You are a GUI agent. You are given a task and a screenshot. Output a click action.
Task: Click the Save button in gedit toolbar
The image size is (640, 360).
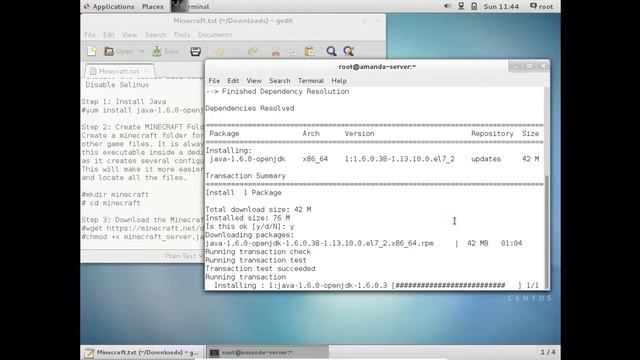(166, 51)
